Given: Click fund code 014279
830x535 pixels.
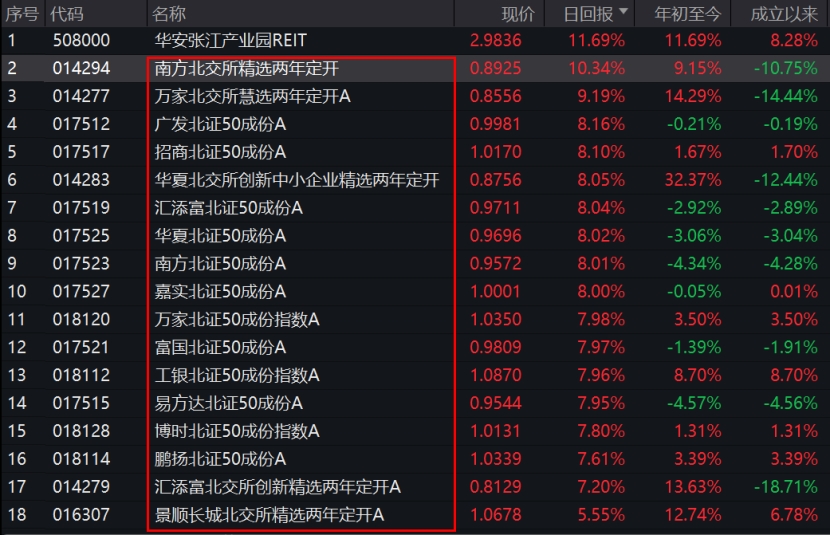Looking at the screenshot, I should [82, 487].
